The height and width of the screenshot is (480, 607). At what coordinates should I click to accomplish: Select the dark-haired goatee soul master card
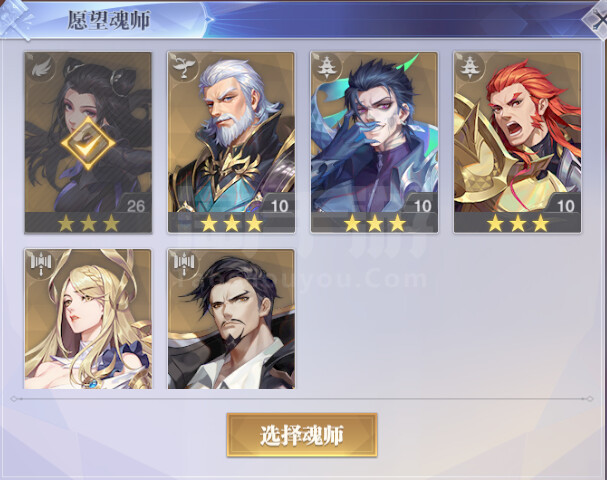(231, 319)
